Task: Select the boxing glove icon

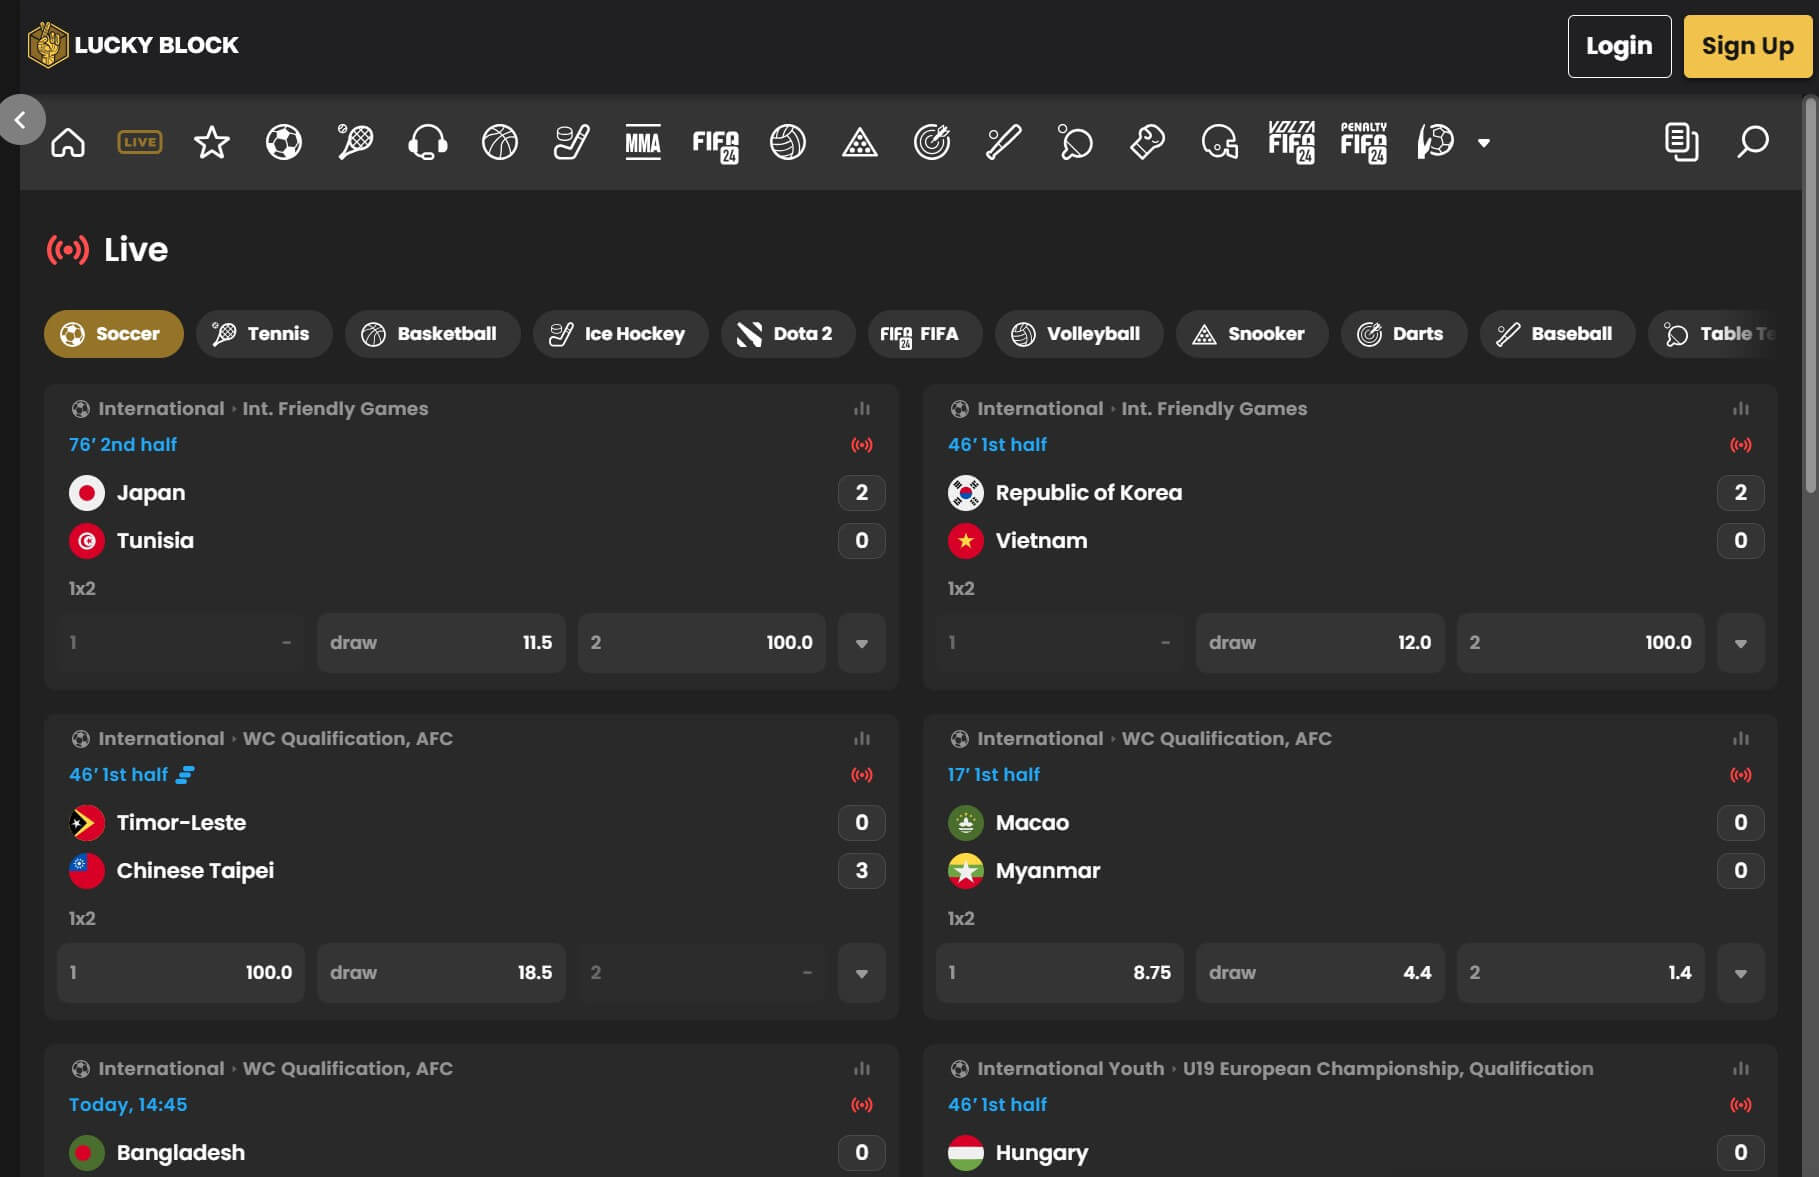Action: (x=1148, y=142)
